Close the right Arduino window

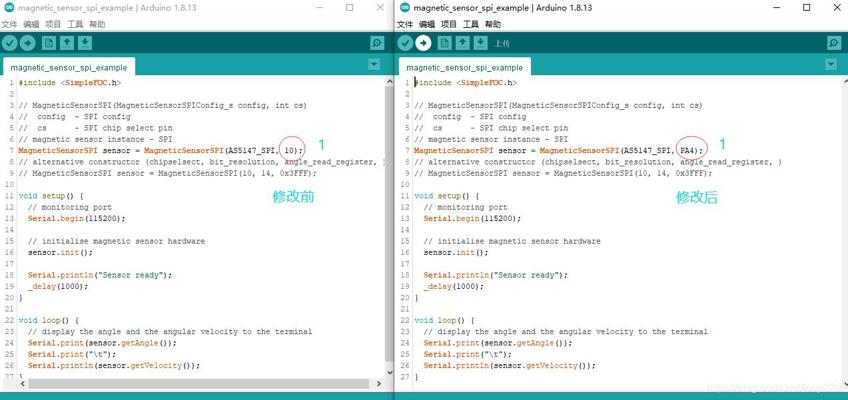coord(836,8)
